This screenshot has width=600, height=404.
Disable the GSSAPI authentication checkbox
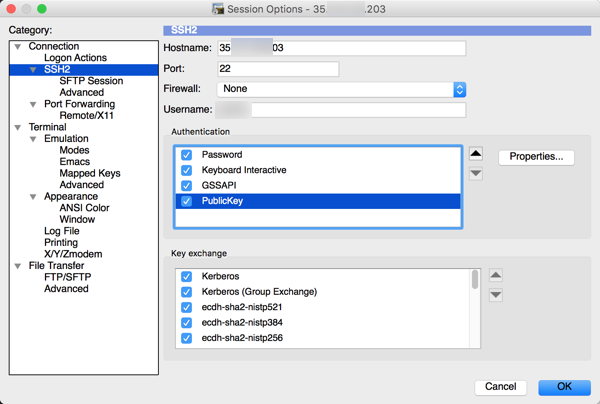point(186,186)
